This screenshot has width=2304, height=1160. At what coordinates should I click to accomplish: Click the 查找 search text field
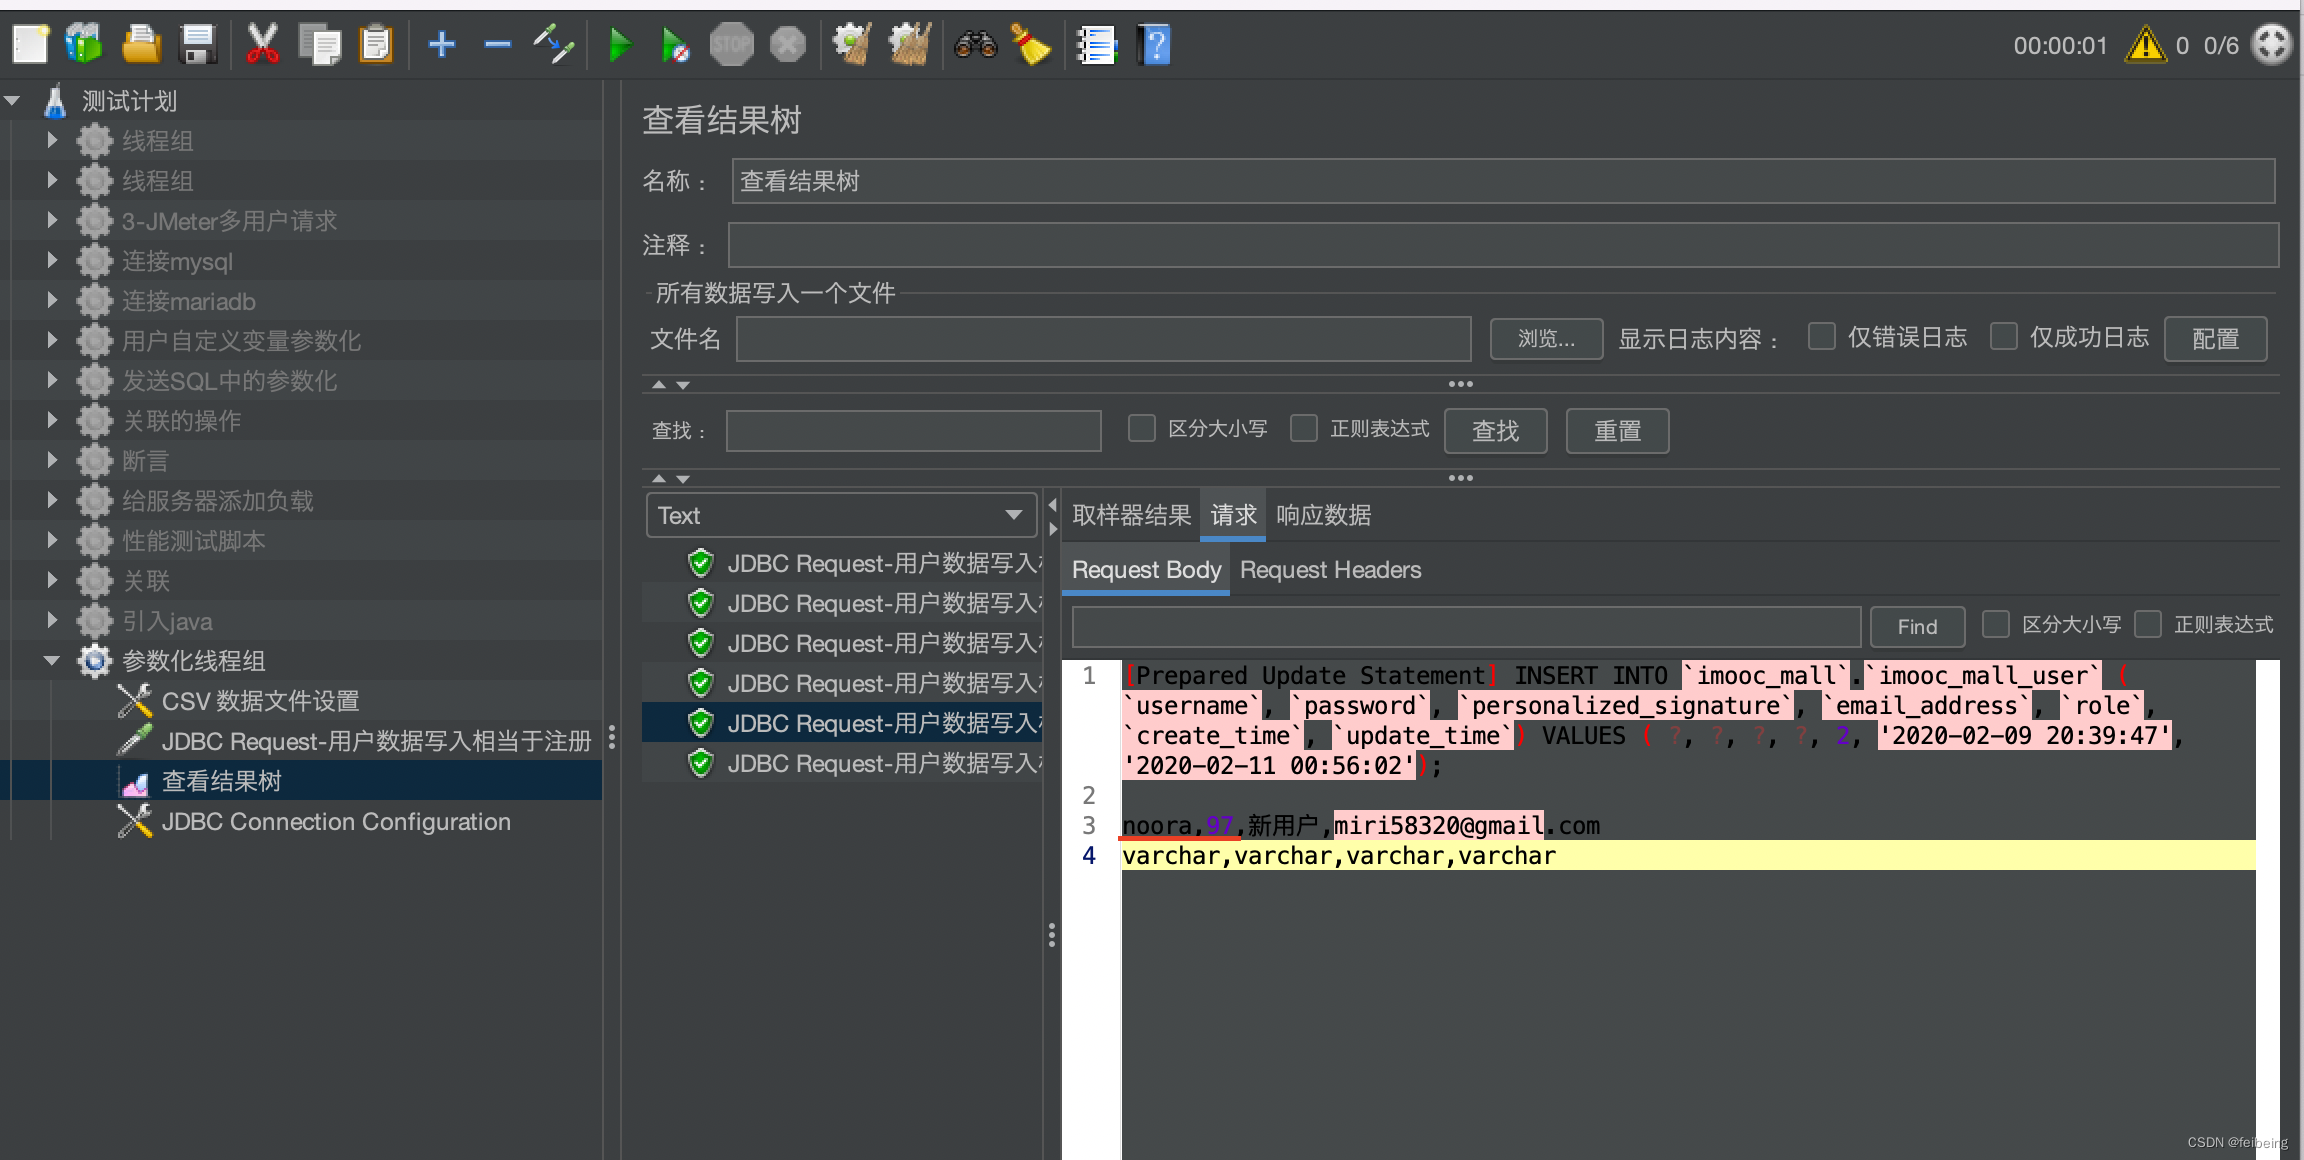[913, 431]
